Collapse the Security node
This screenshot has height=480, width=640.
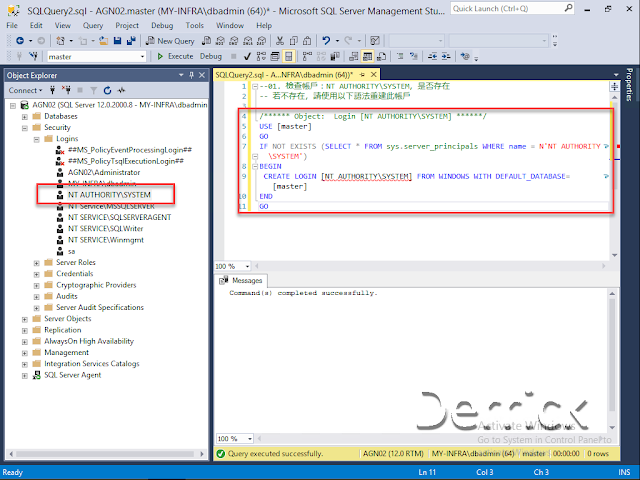tap(24, 128)
